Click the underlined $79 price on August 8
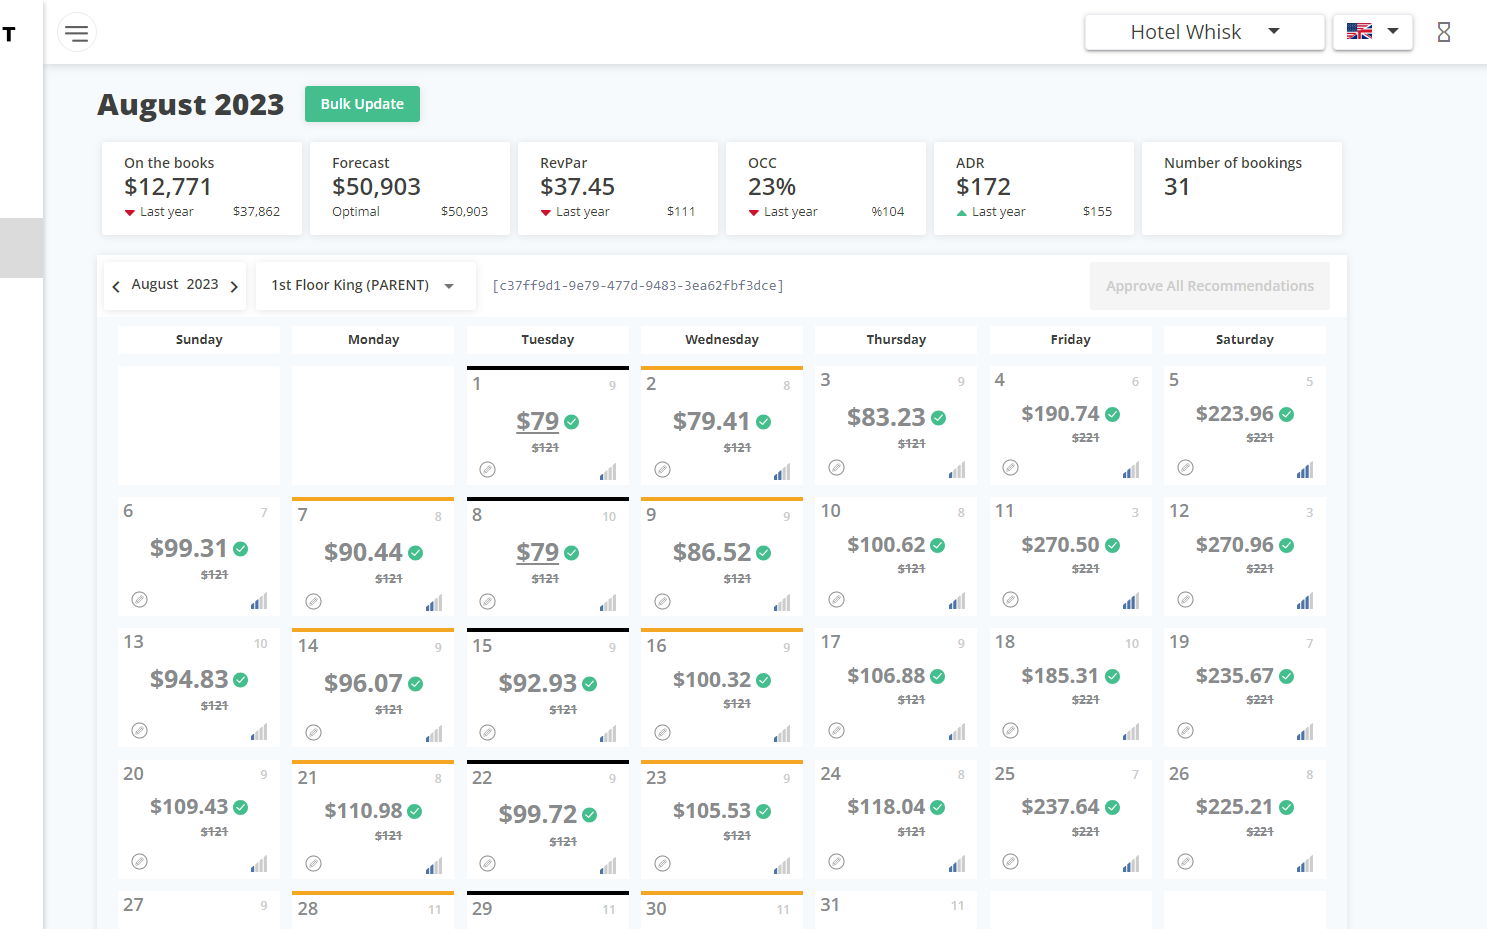1487x929 pixels. point(537,553)
